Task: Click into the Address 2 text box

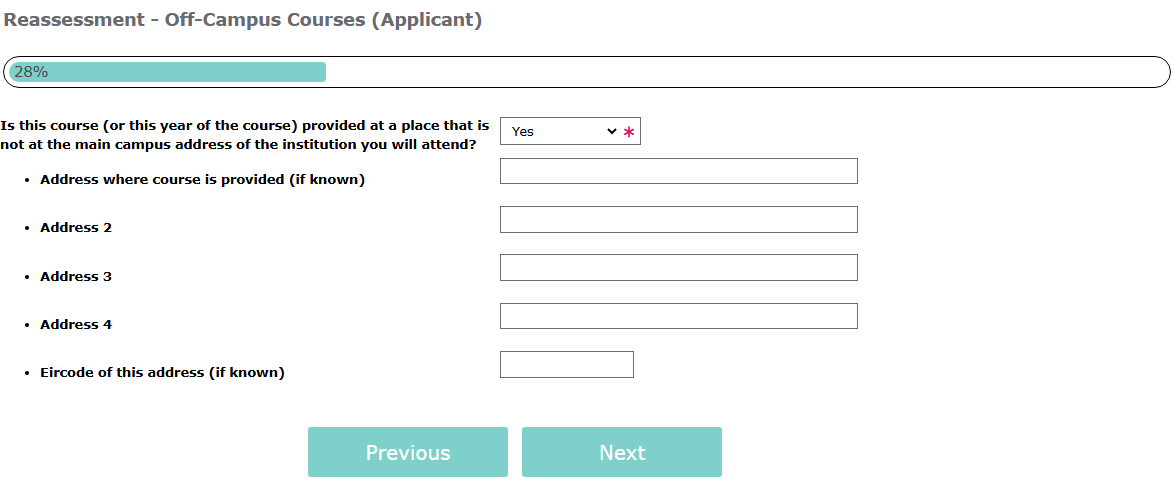Action: coord(678,219)
